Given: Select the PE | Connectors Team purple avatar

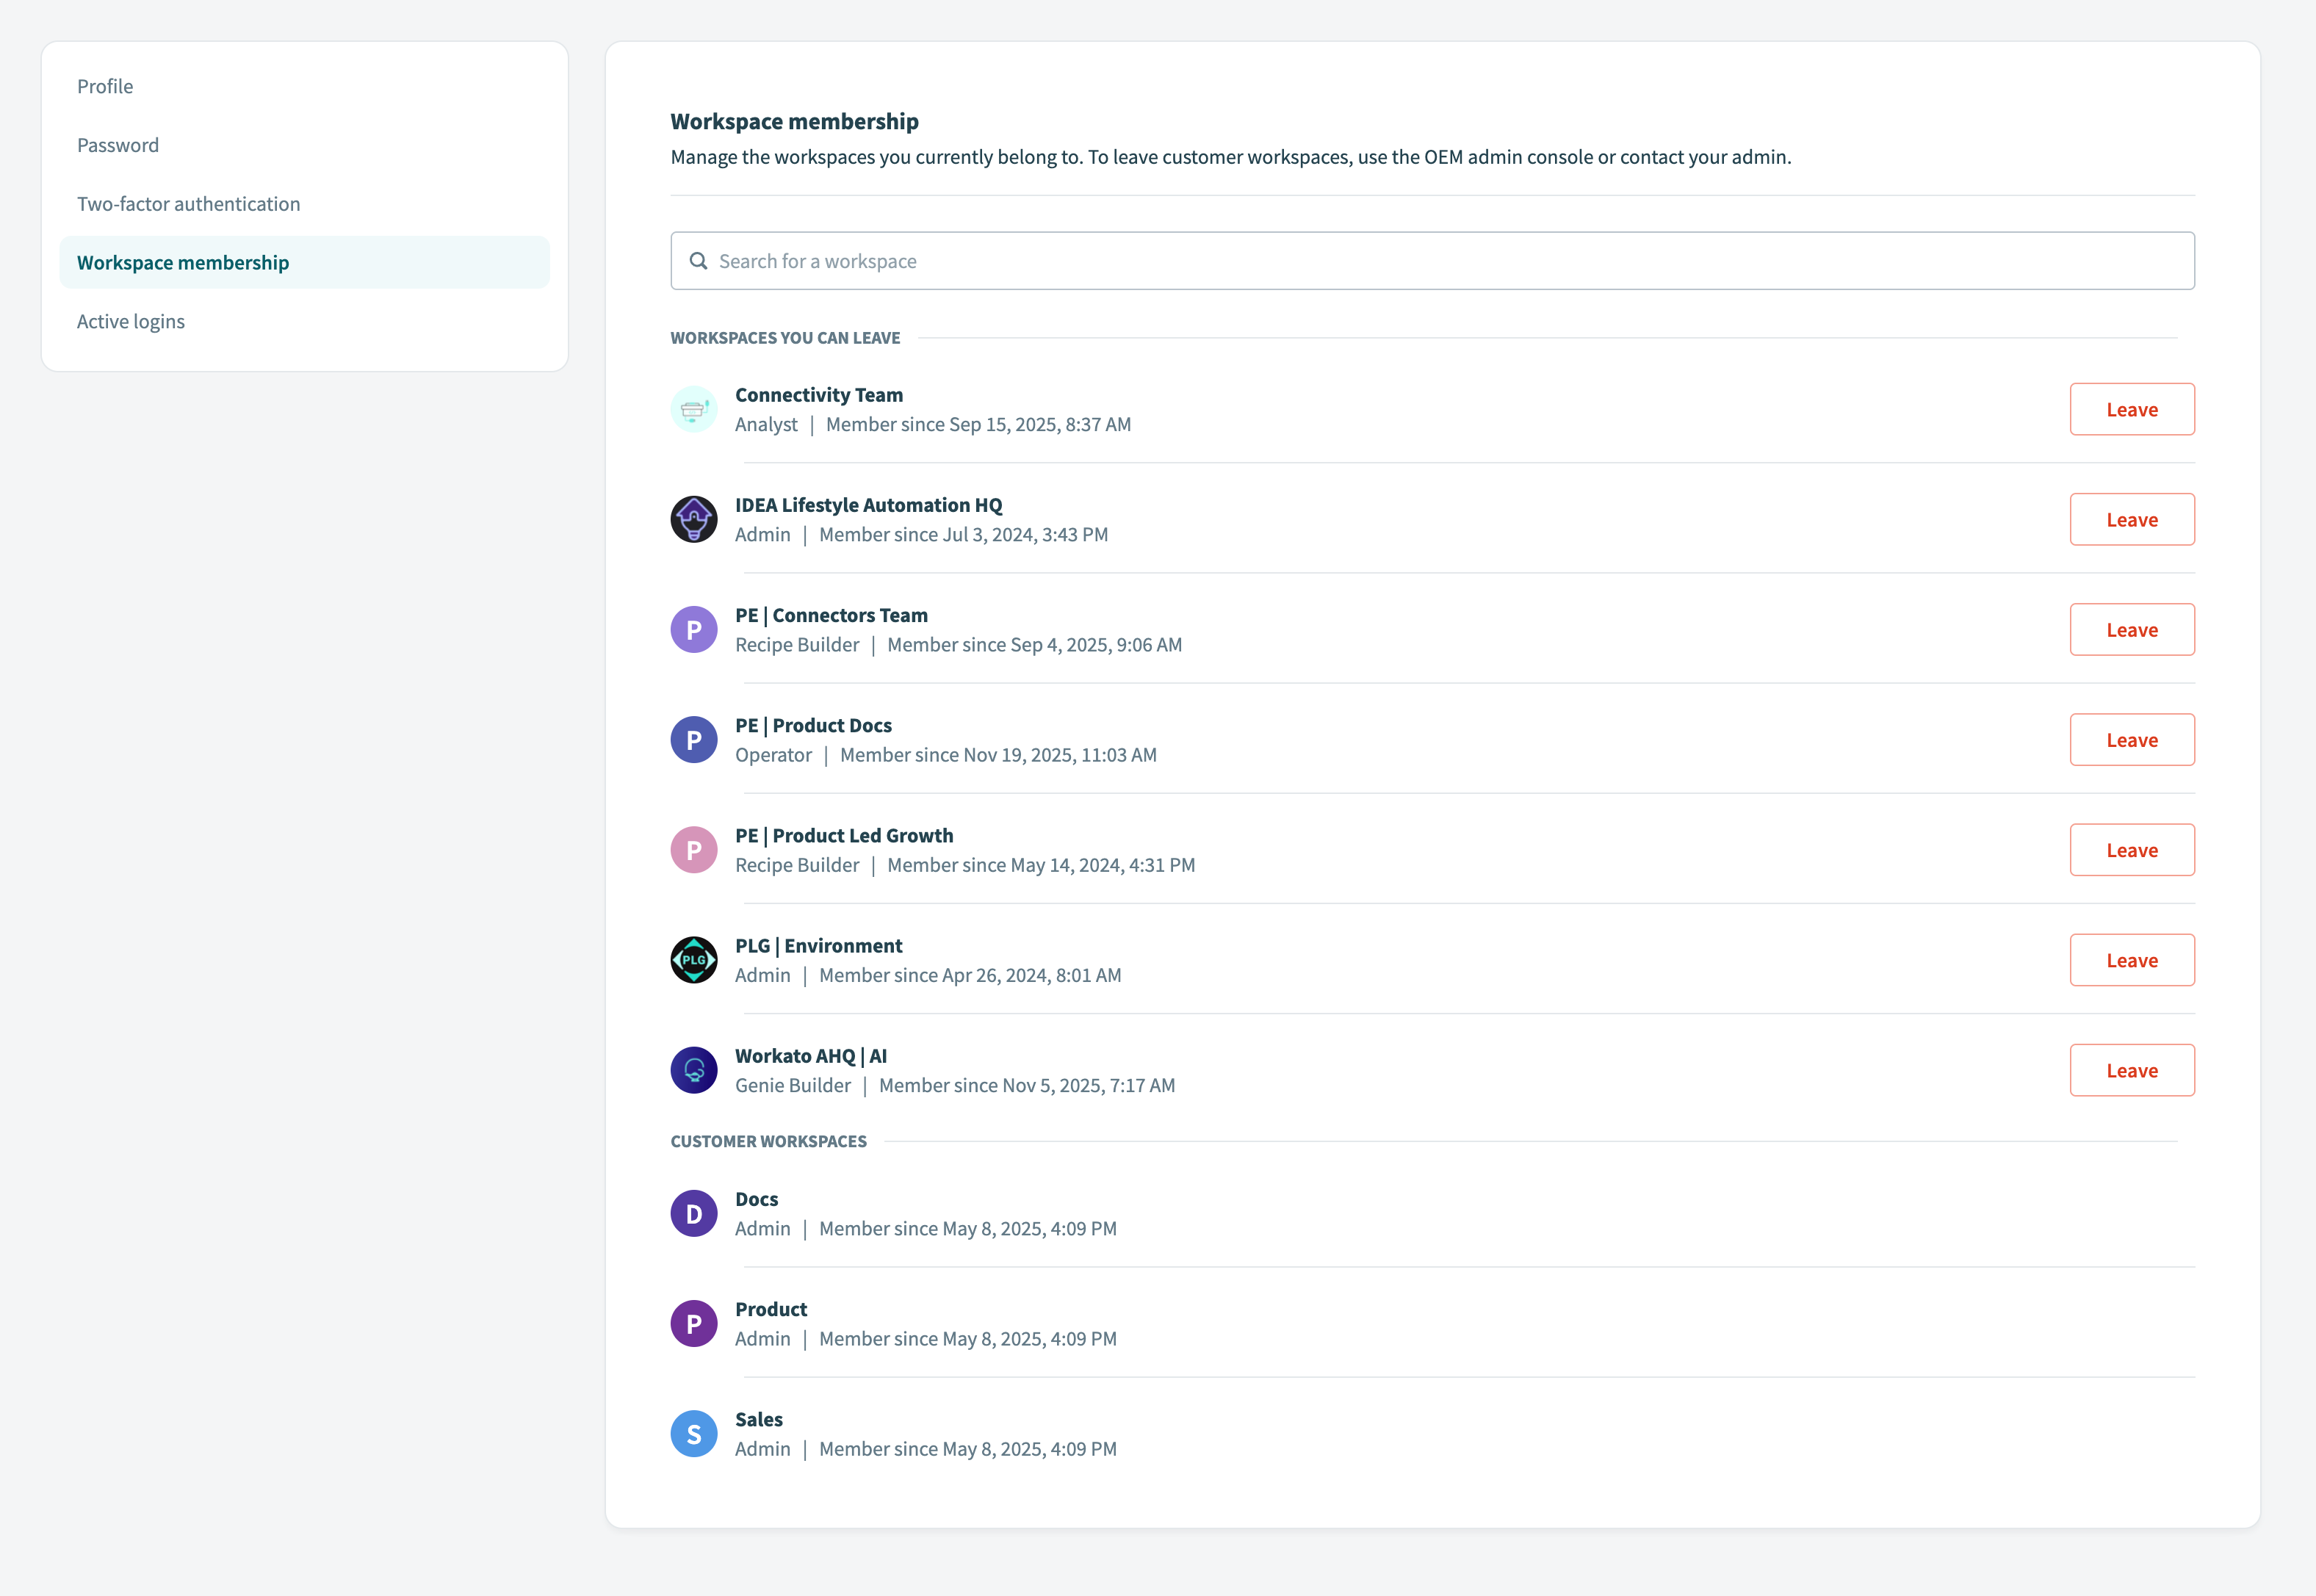Looking at the screenshot, I should click(x=693, y=629).
